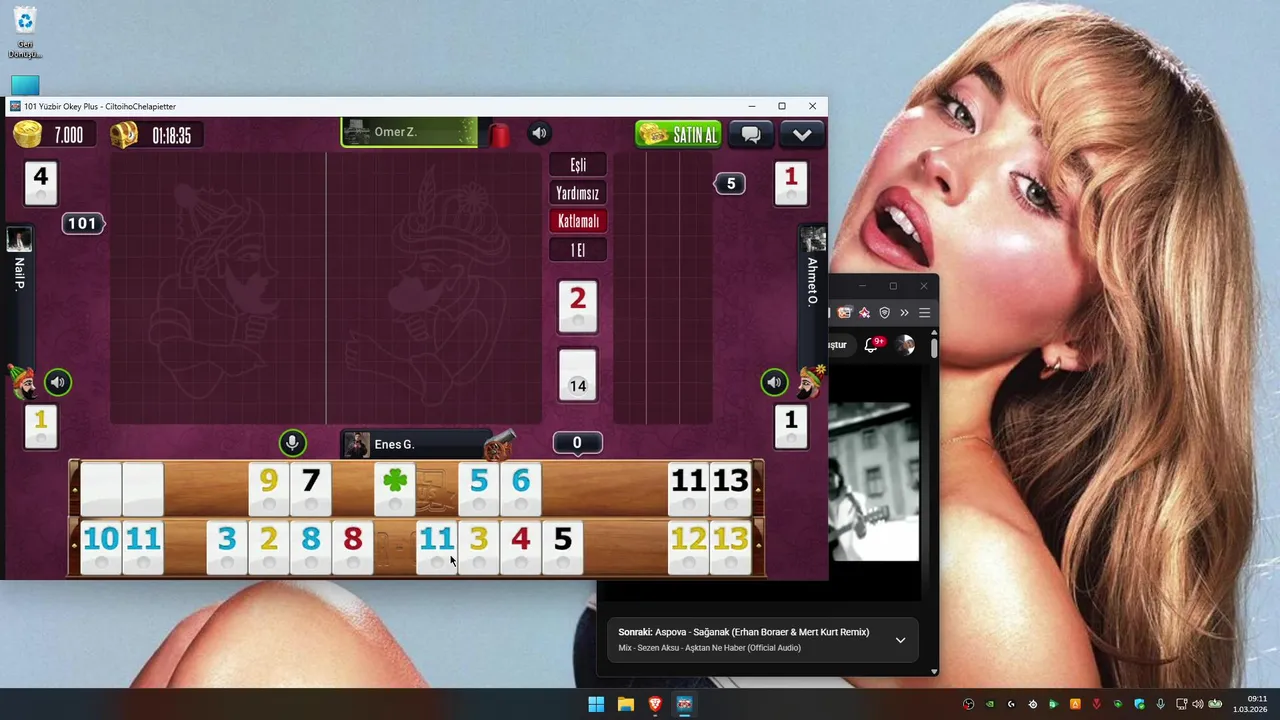The image size is (1280, 720).
Task: Select the red 8 tile in rack
Action: click(x=352, y=546)
